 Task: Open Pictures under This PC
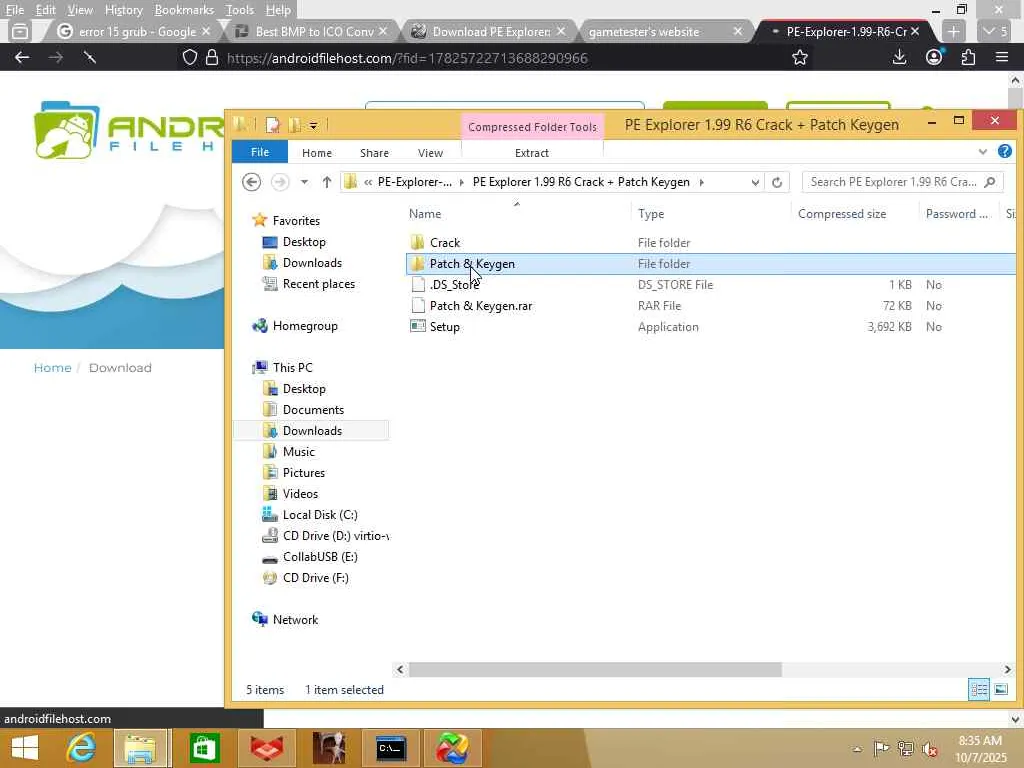(x=304, y=473)
